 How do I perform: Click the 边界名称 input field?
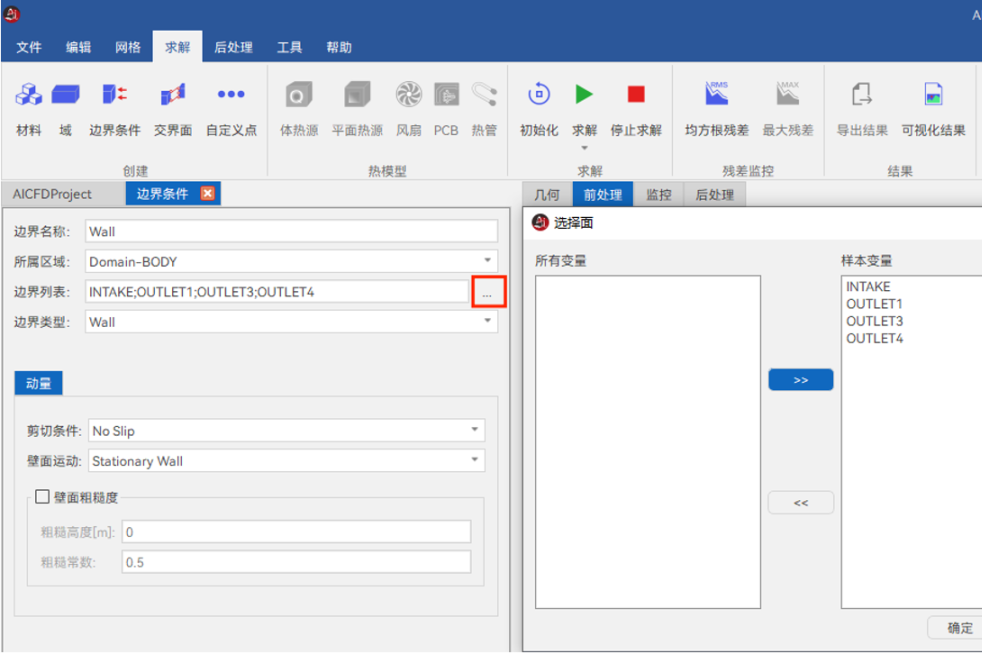click(291, 231)
